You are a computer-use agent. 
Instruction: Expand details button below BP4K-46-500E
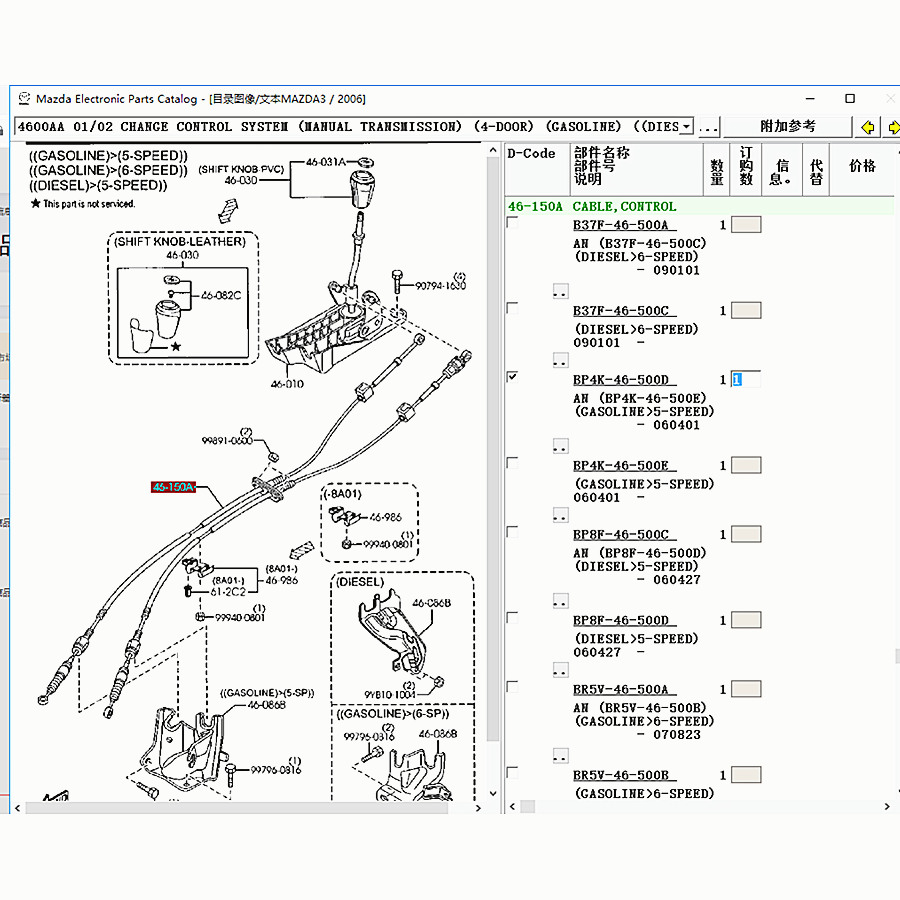coord(560,514)
